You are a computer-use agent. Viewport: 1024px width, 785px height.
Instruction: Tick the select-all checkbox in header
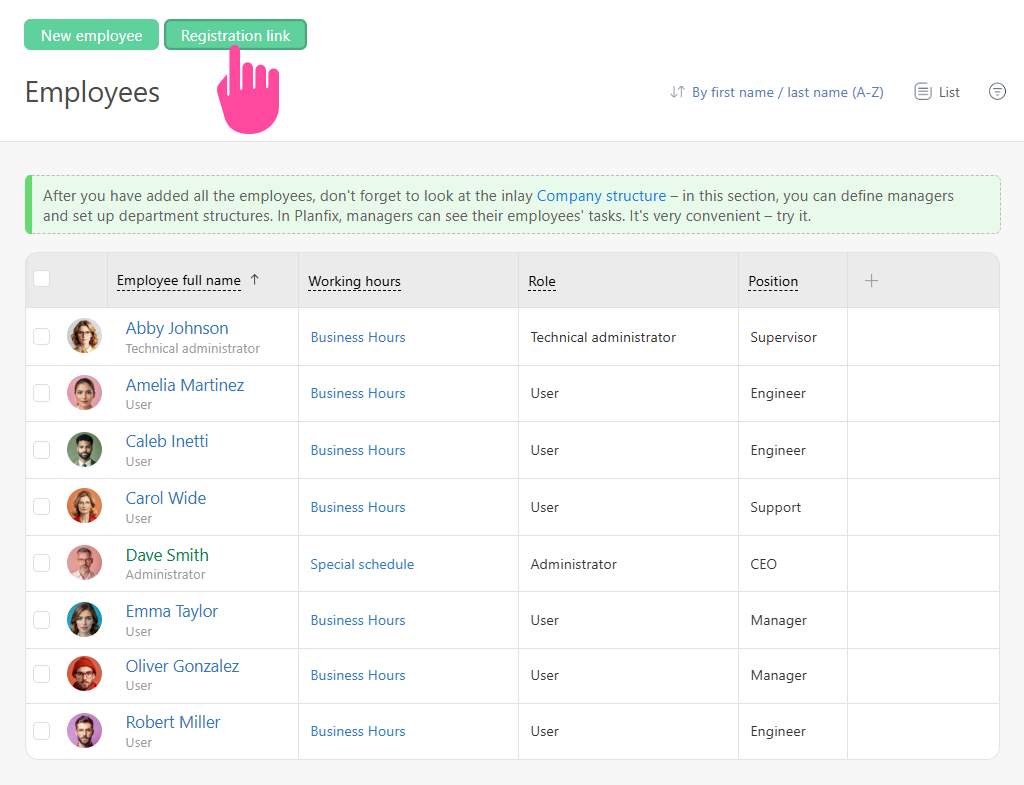[x=42, y=279]
